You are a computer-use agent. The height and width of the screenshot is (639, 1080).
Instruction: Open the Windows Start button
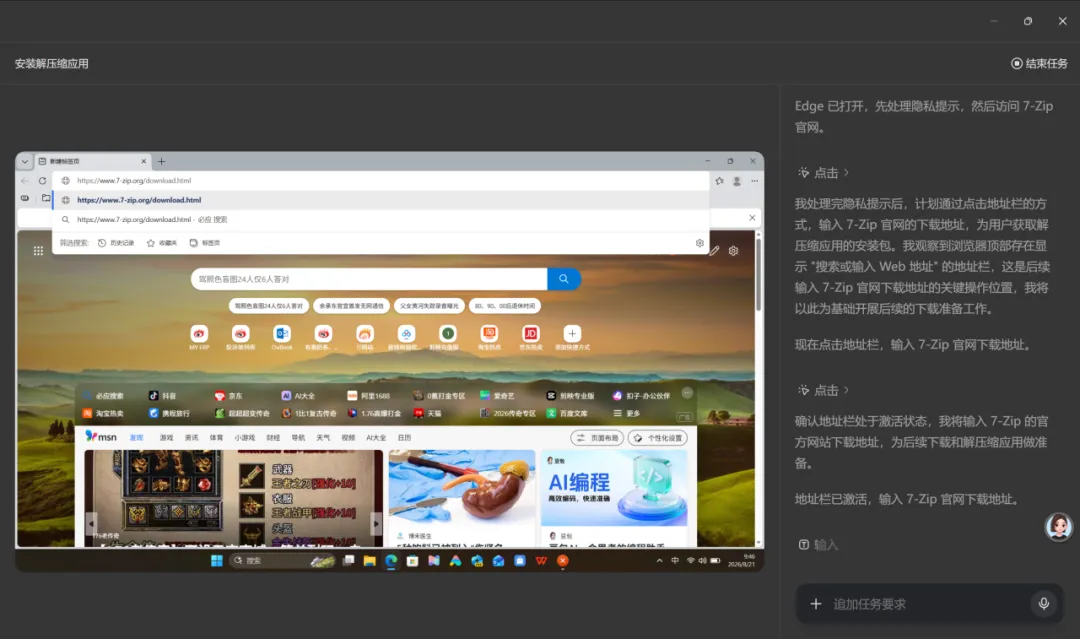[216, 561]
